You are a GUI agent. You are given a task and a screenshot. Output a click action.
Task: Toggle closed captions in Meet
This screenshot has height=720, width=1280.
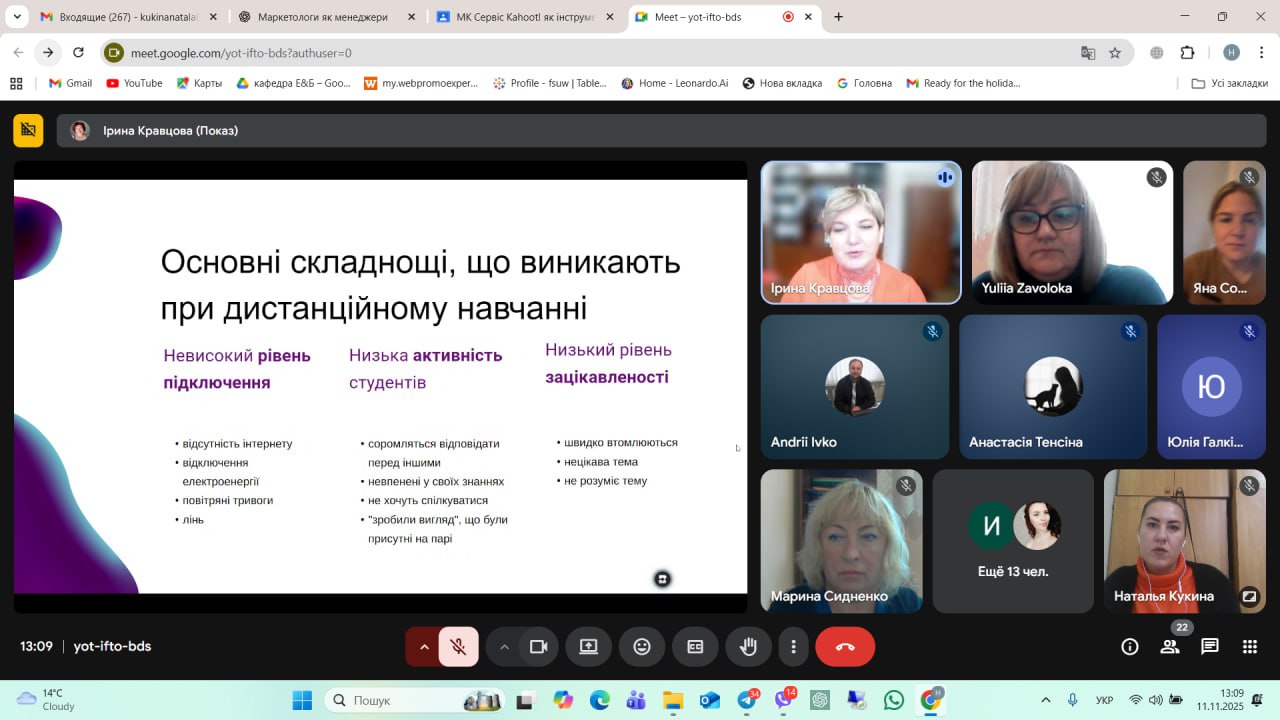point(695,647)
